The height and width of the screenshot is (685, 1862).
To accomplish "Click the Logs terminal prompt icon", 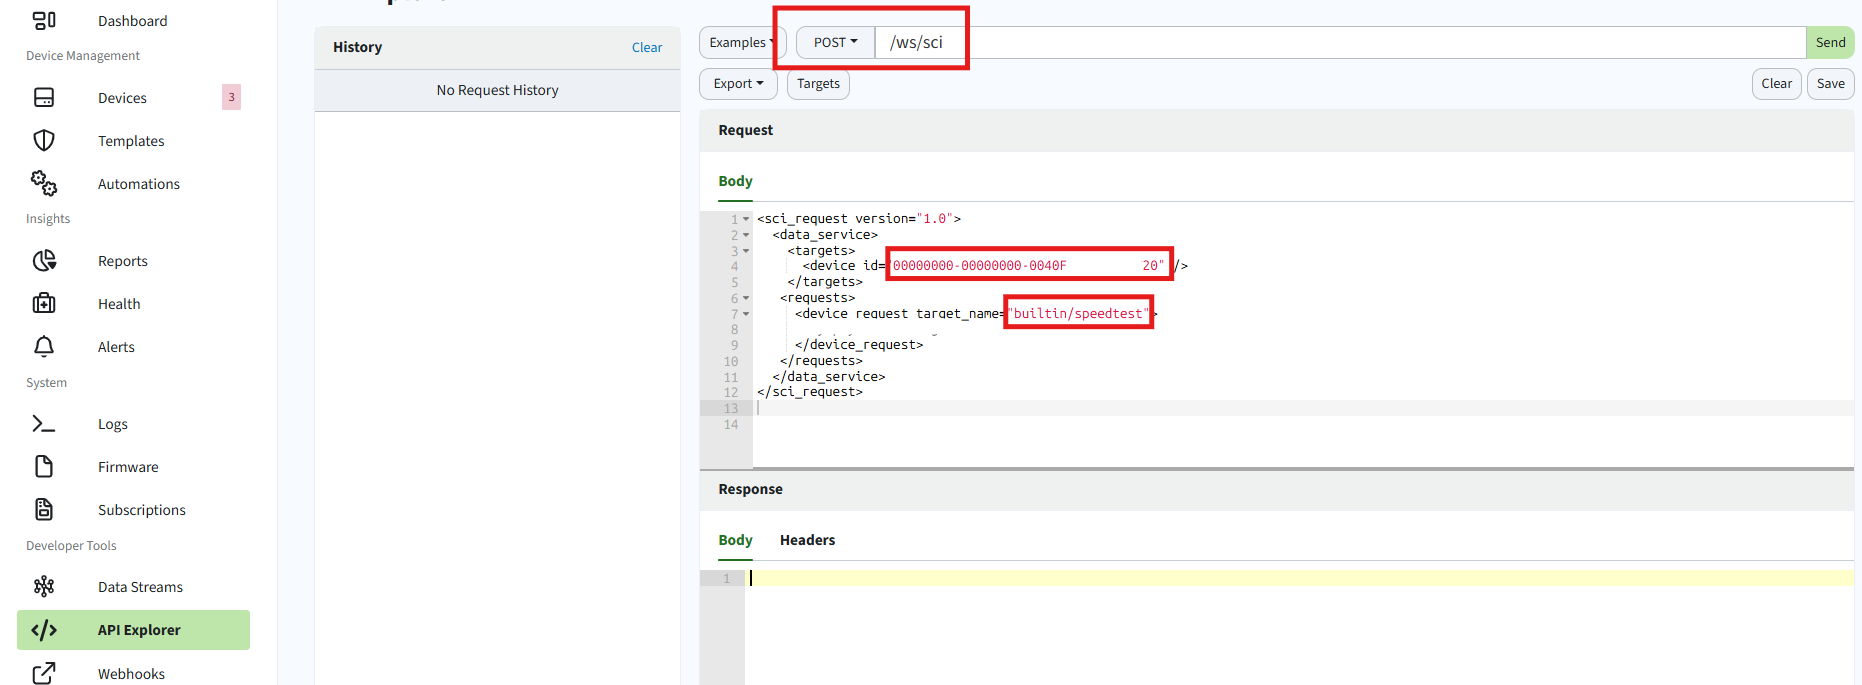I will click(44, 424).
